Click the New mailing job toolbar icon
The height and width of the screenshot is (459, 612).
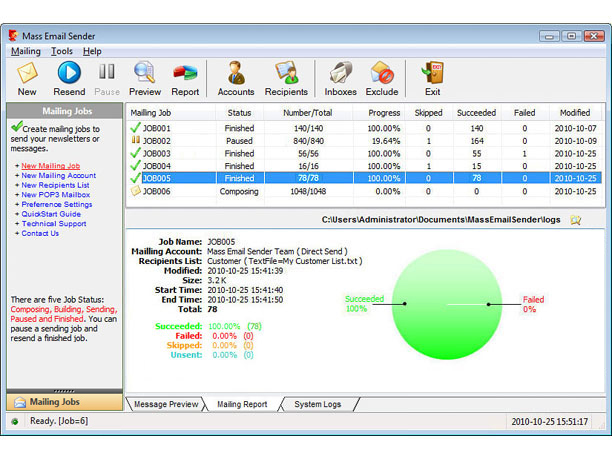tap(27, 73)
